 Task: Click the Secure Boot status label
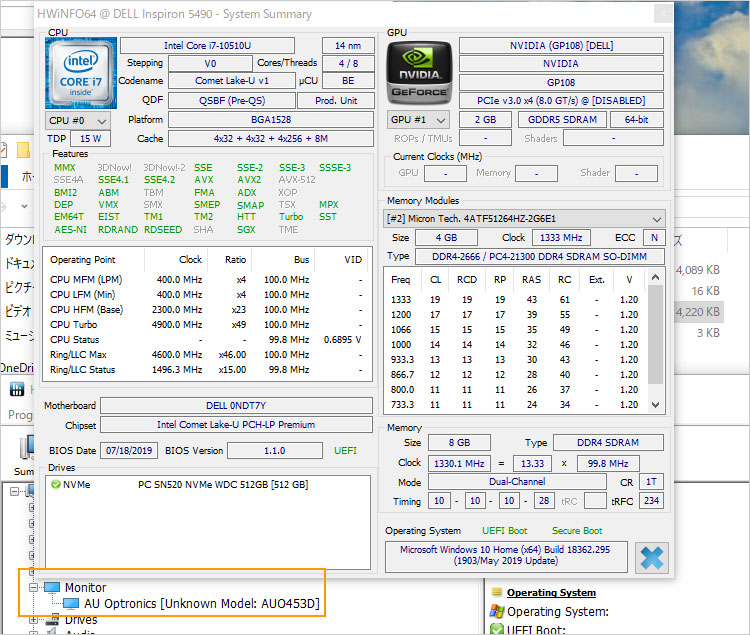(577, 531)
